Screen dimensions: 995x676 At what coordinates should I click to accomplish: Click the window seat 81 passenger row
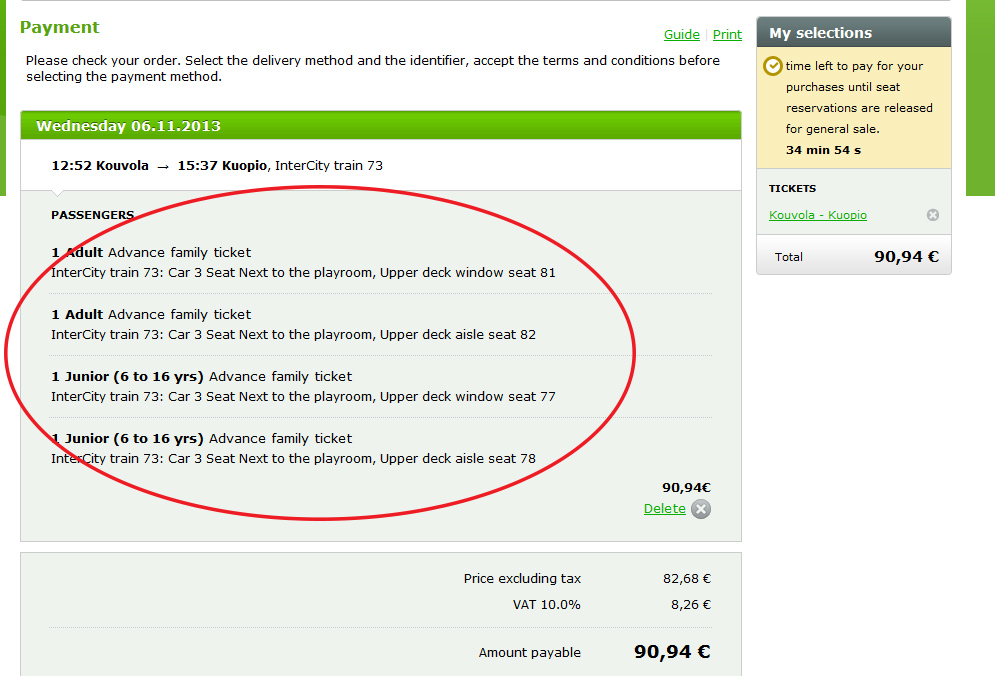coord(381,262)
